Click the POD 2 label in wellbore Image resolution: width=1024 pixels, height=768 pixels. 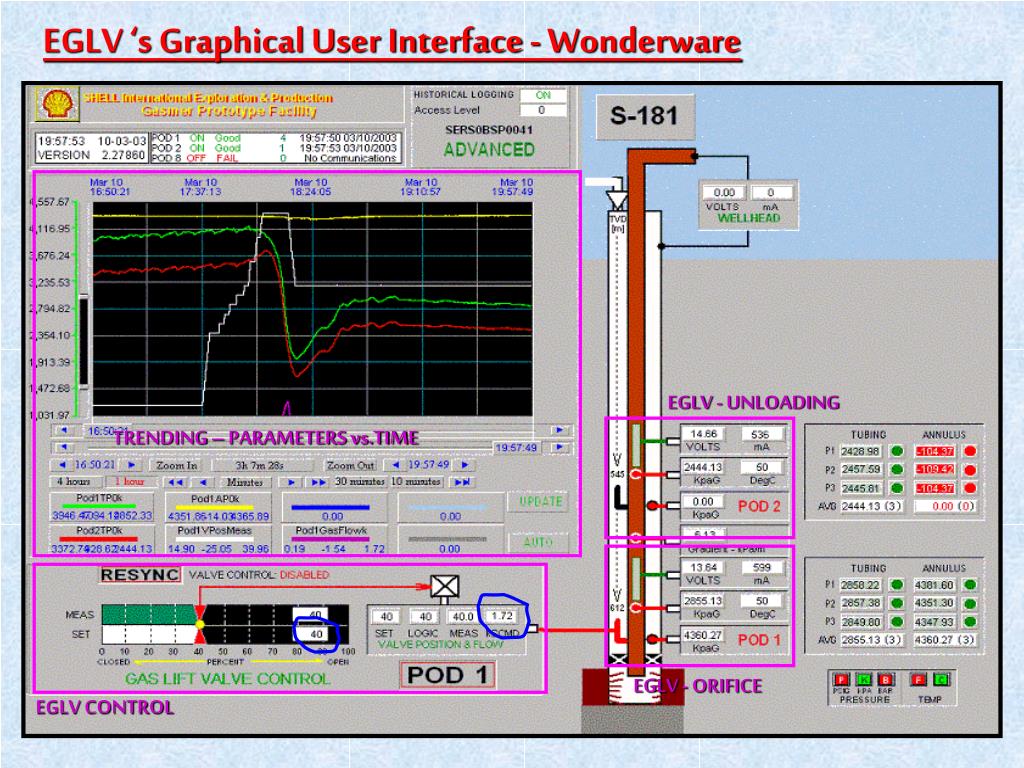pyautogui.click(x=759, y=506)
